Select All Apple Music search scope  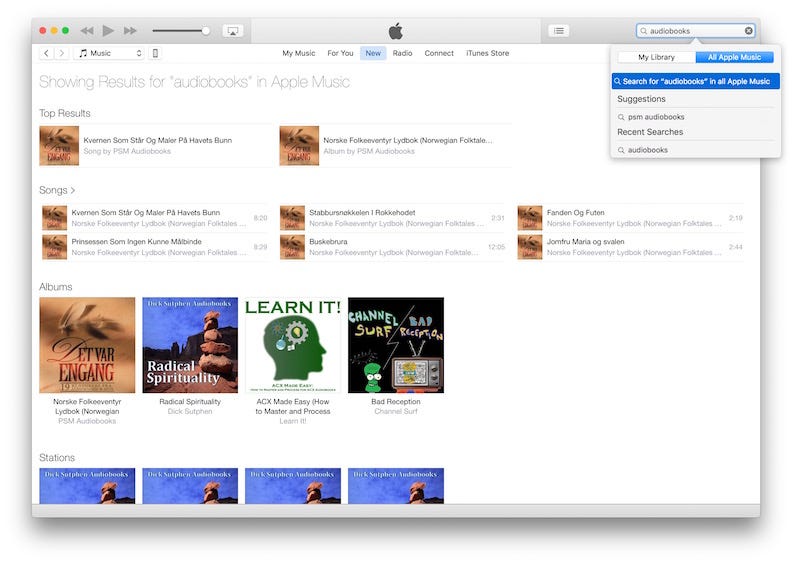[734, 57]
